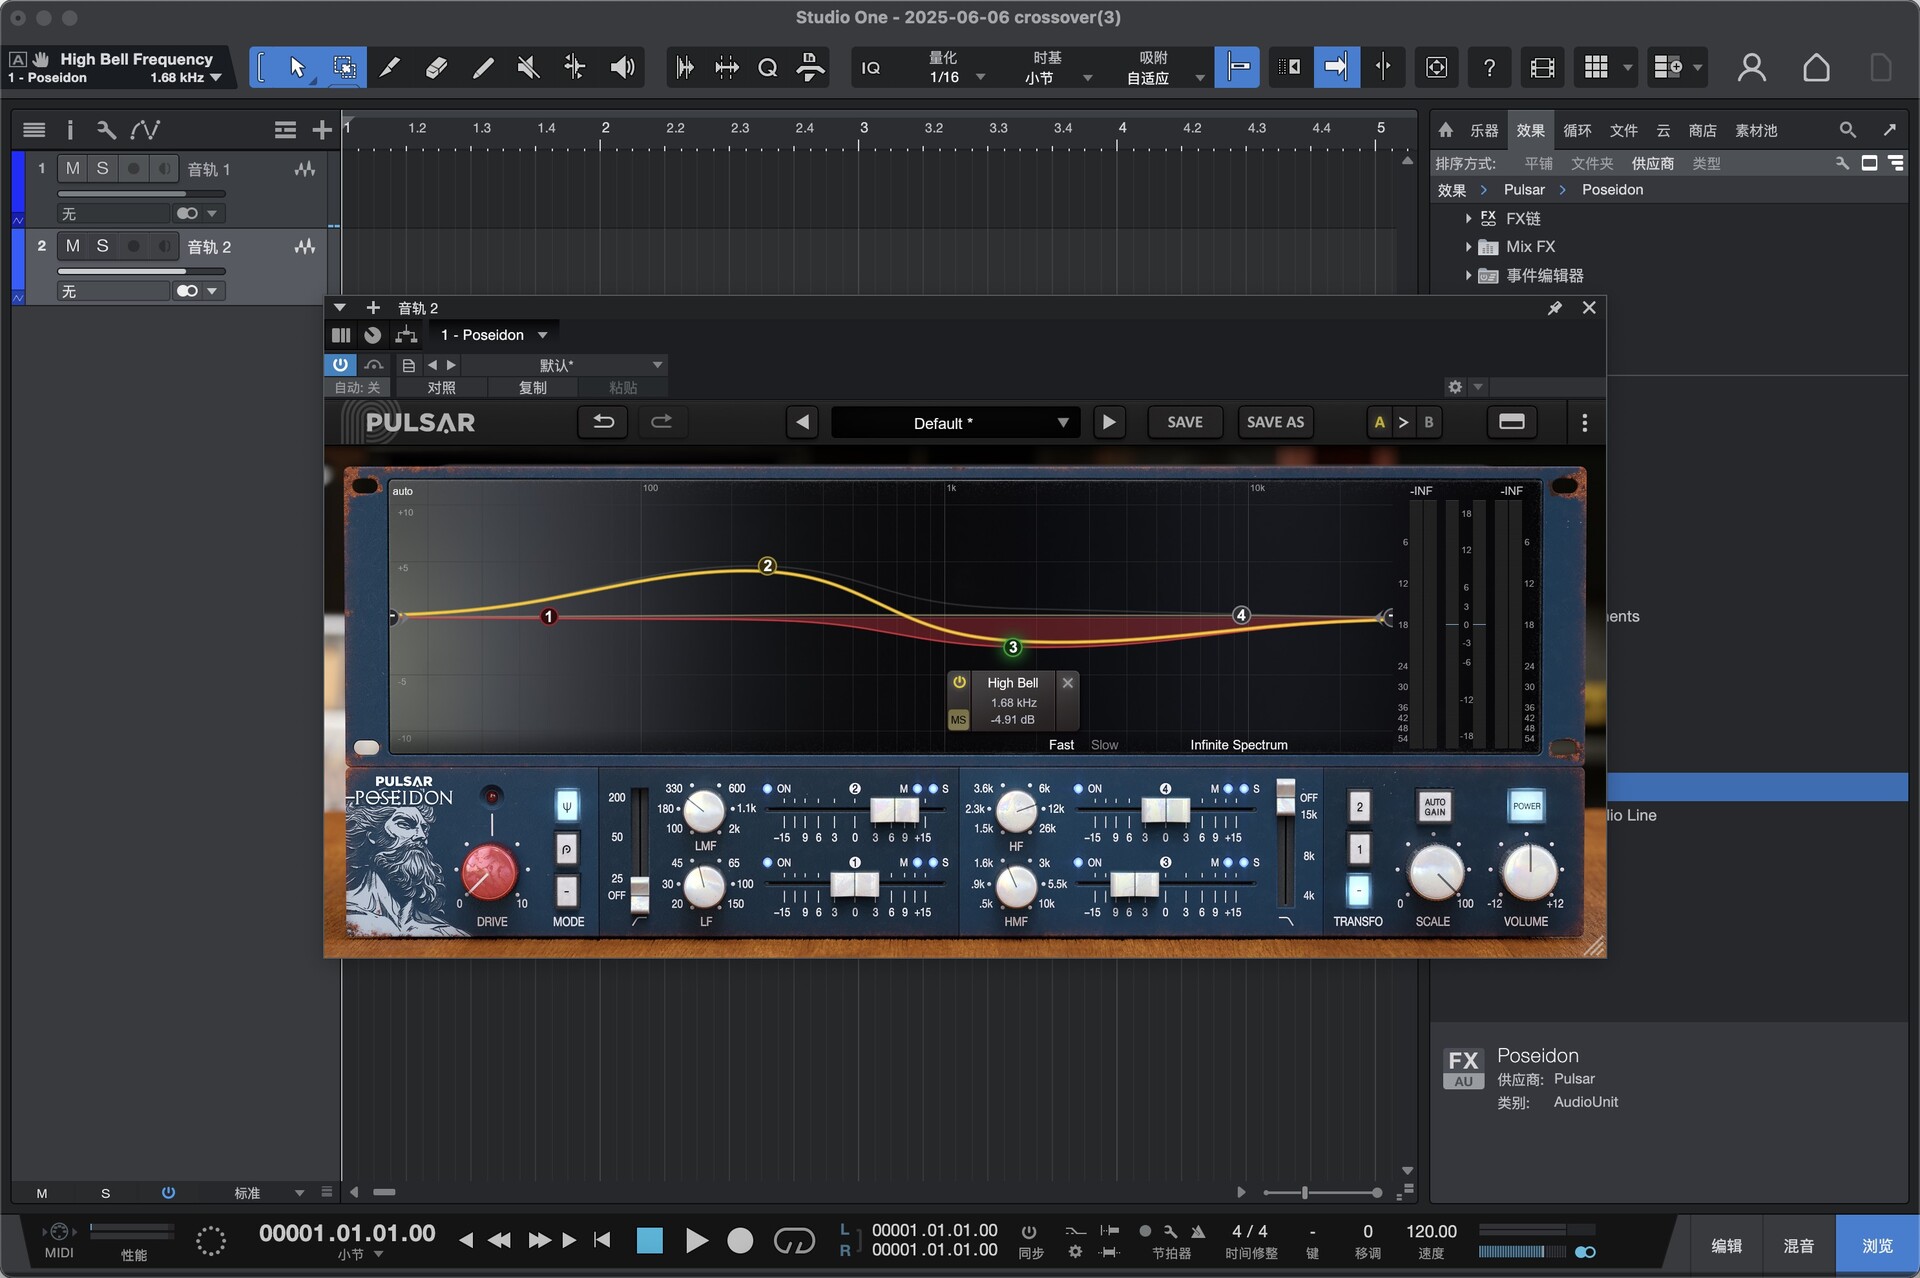Image resolution: width=1920 pixels, height=1278 pixels.
Task: Expand the Mix FX folder
Action: tap(1468, 246)
